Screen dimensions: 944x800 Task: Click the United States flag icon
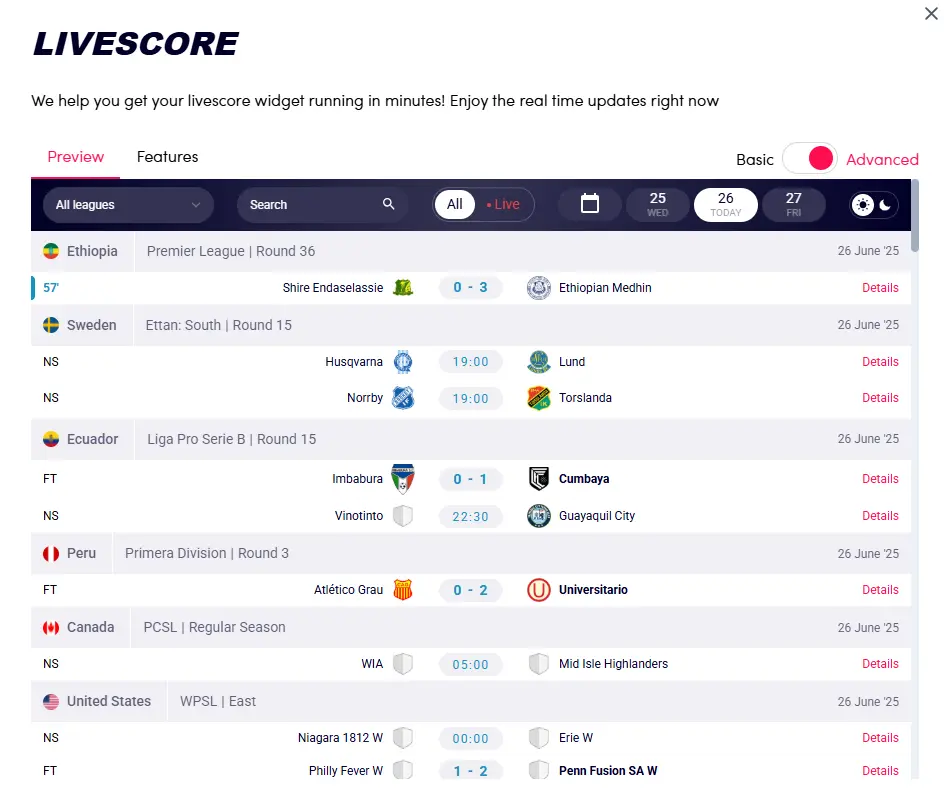point(51,701)
